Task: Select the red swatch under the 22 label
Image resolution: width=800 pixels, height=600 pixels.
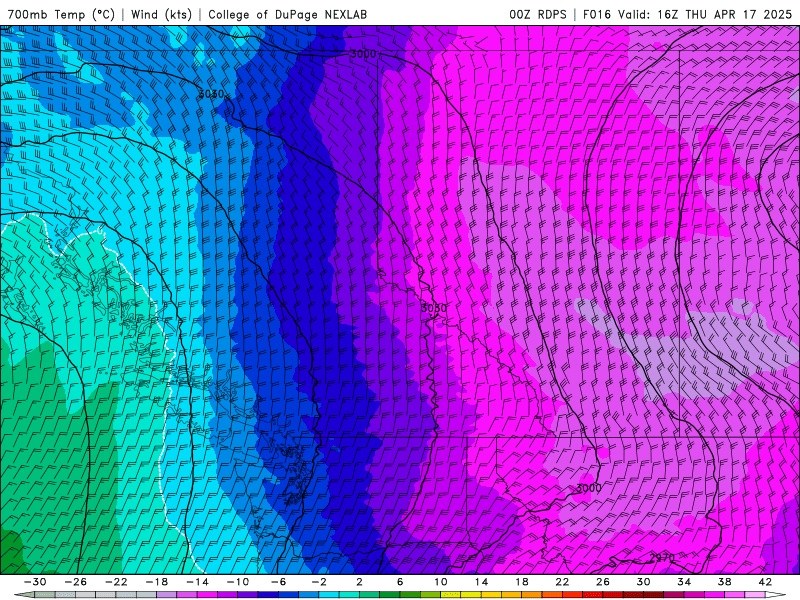Action: (x=572, y=595)
